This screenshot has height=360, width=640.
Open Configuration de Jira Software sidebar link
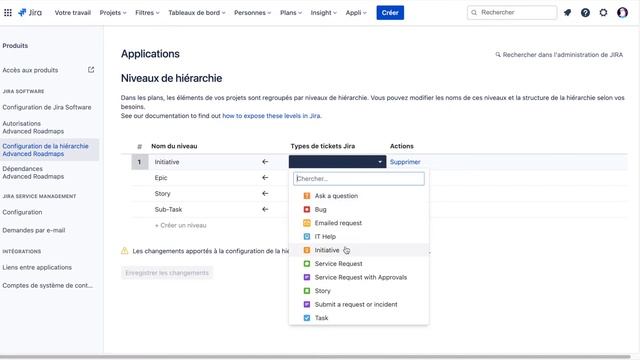pos(47,107)
